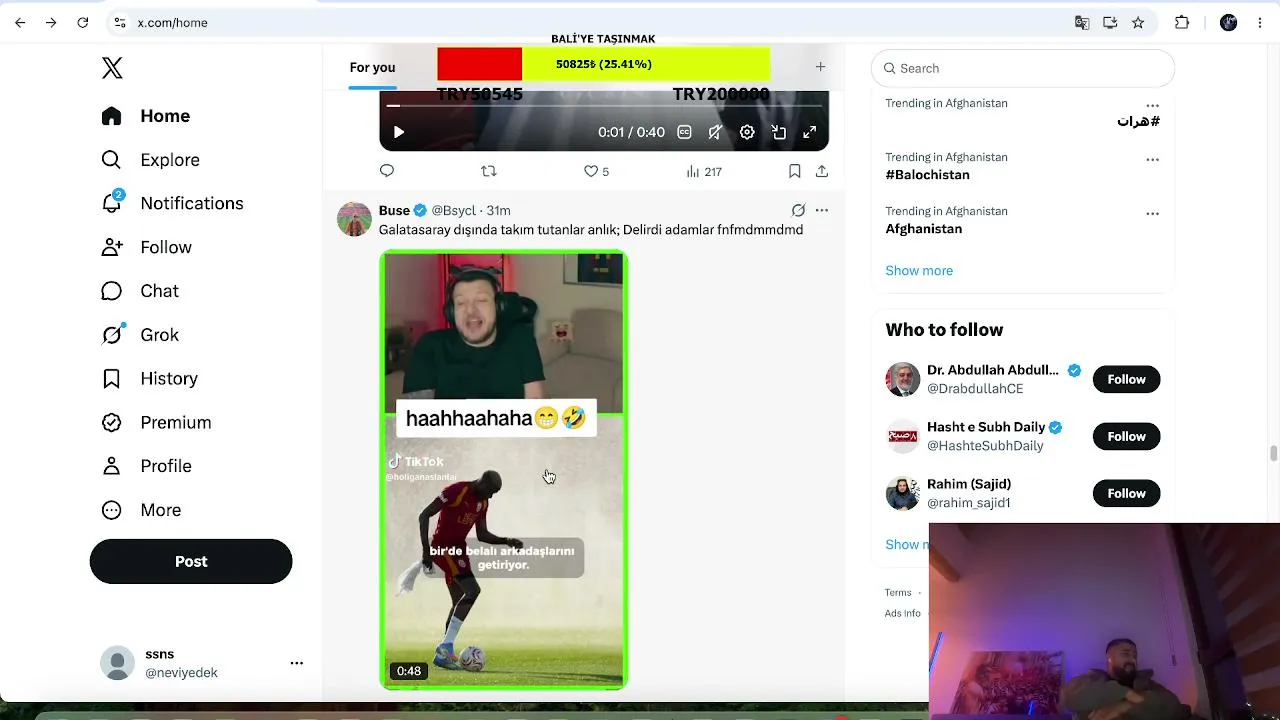Translate this page using the toolbar icon
The image size is (1280, 720).
pyautogui.click(x=1082, y=22)
